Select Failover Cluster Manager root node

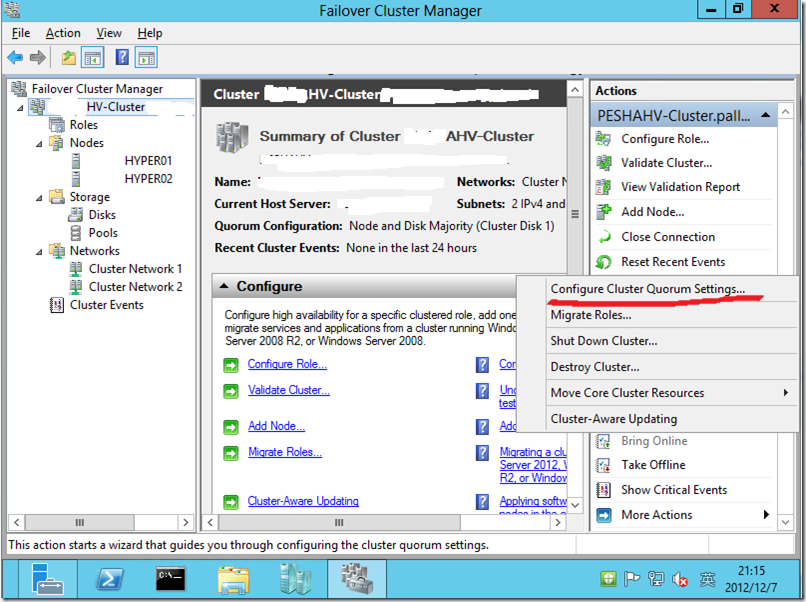click(97, 89)
